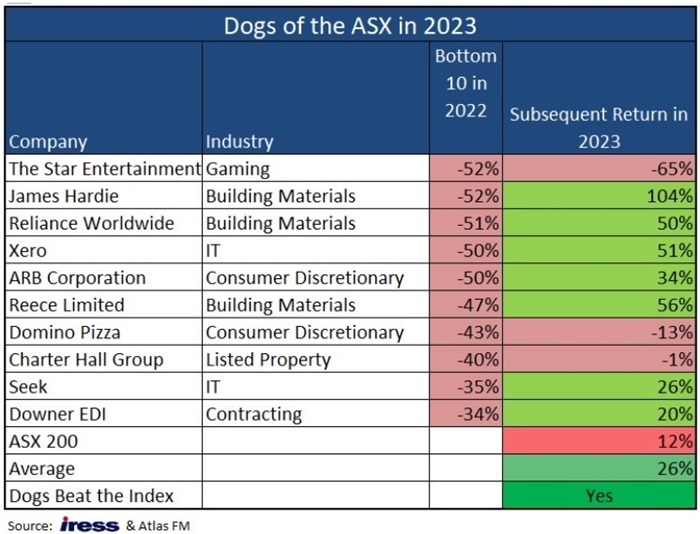Click Reece Limited's -47% cell
The width and height of the screenshot is (700, 534).
coord(465,305)
